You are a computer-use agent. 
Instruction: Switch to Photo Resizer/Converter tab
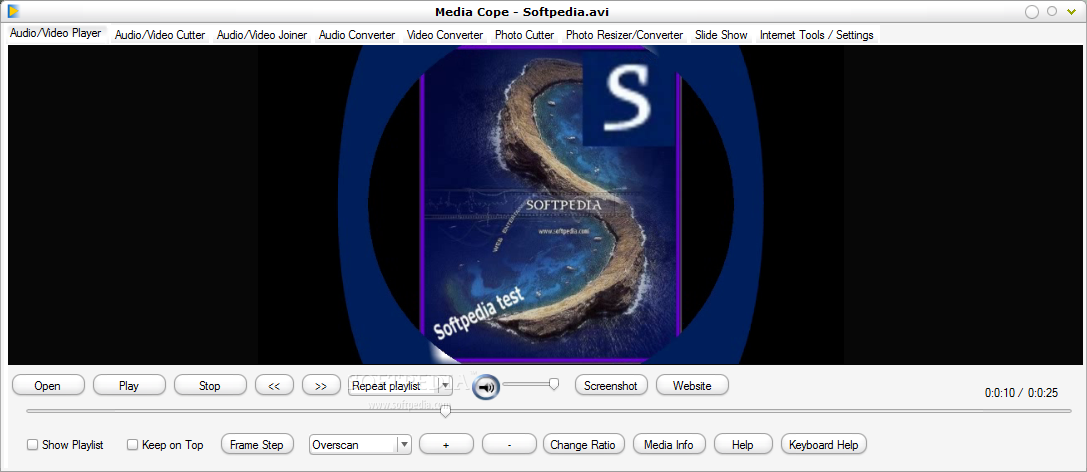pos(625,35)
